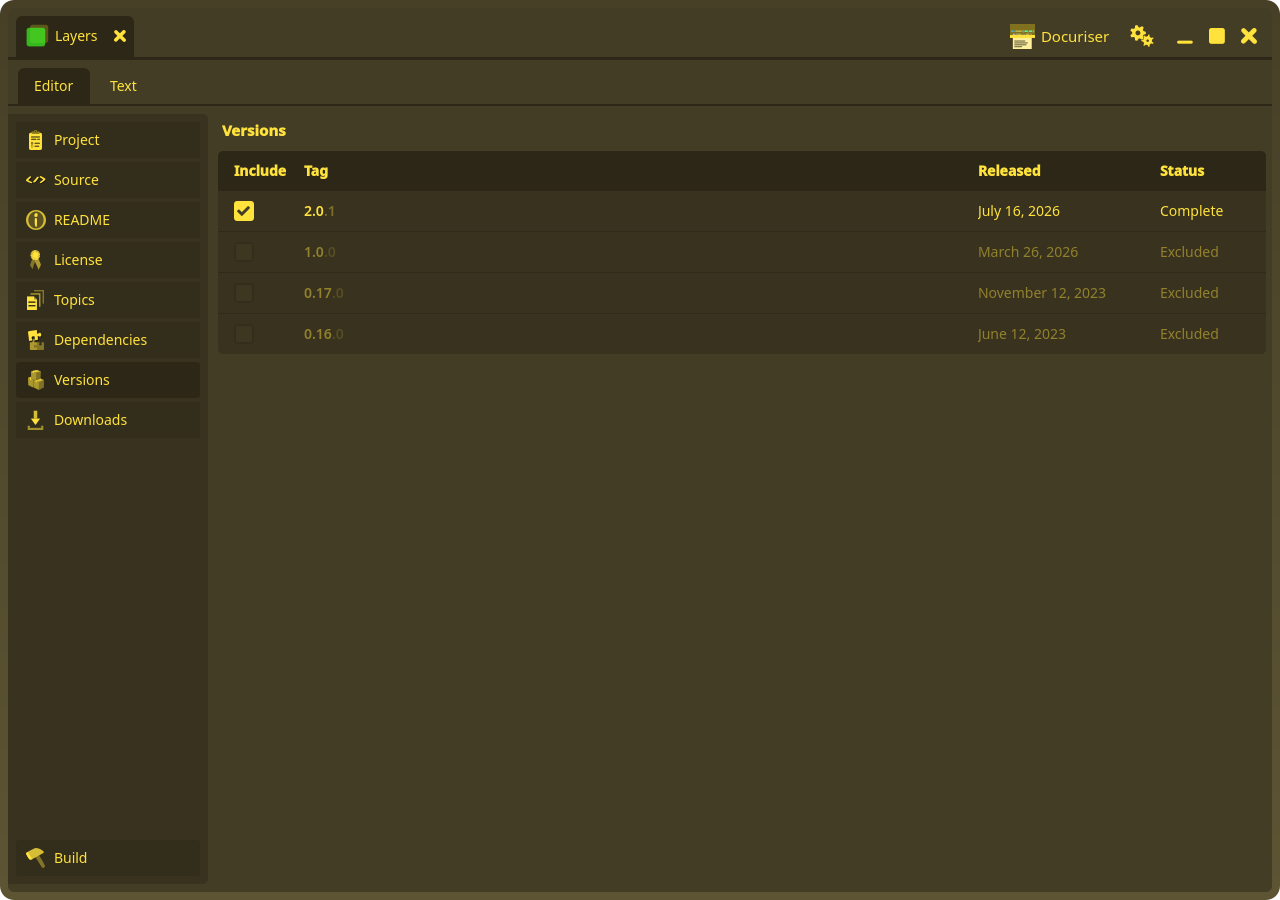Check Include for version 0.16.0
The height and width of the screenshot is (900, 1280).
point(244,334)
